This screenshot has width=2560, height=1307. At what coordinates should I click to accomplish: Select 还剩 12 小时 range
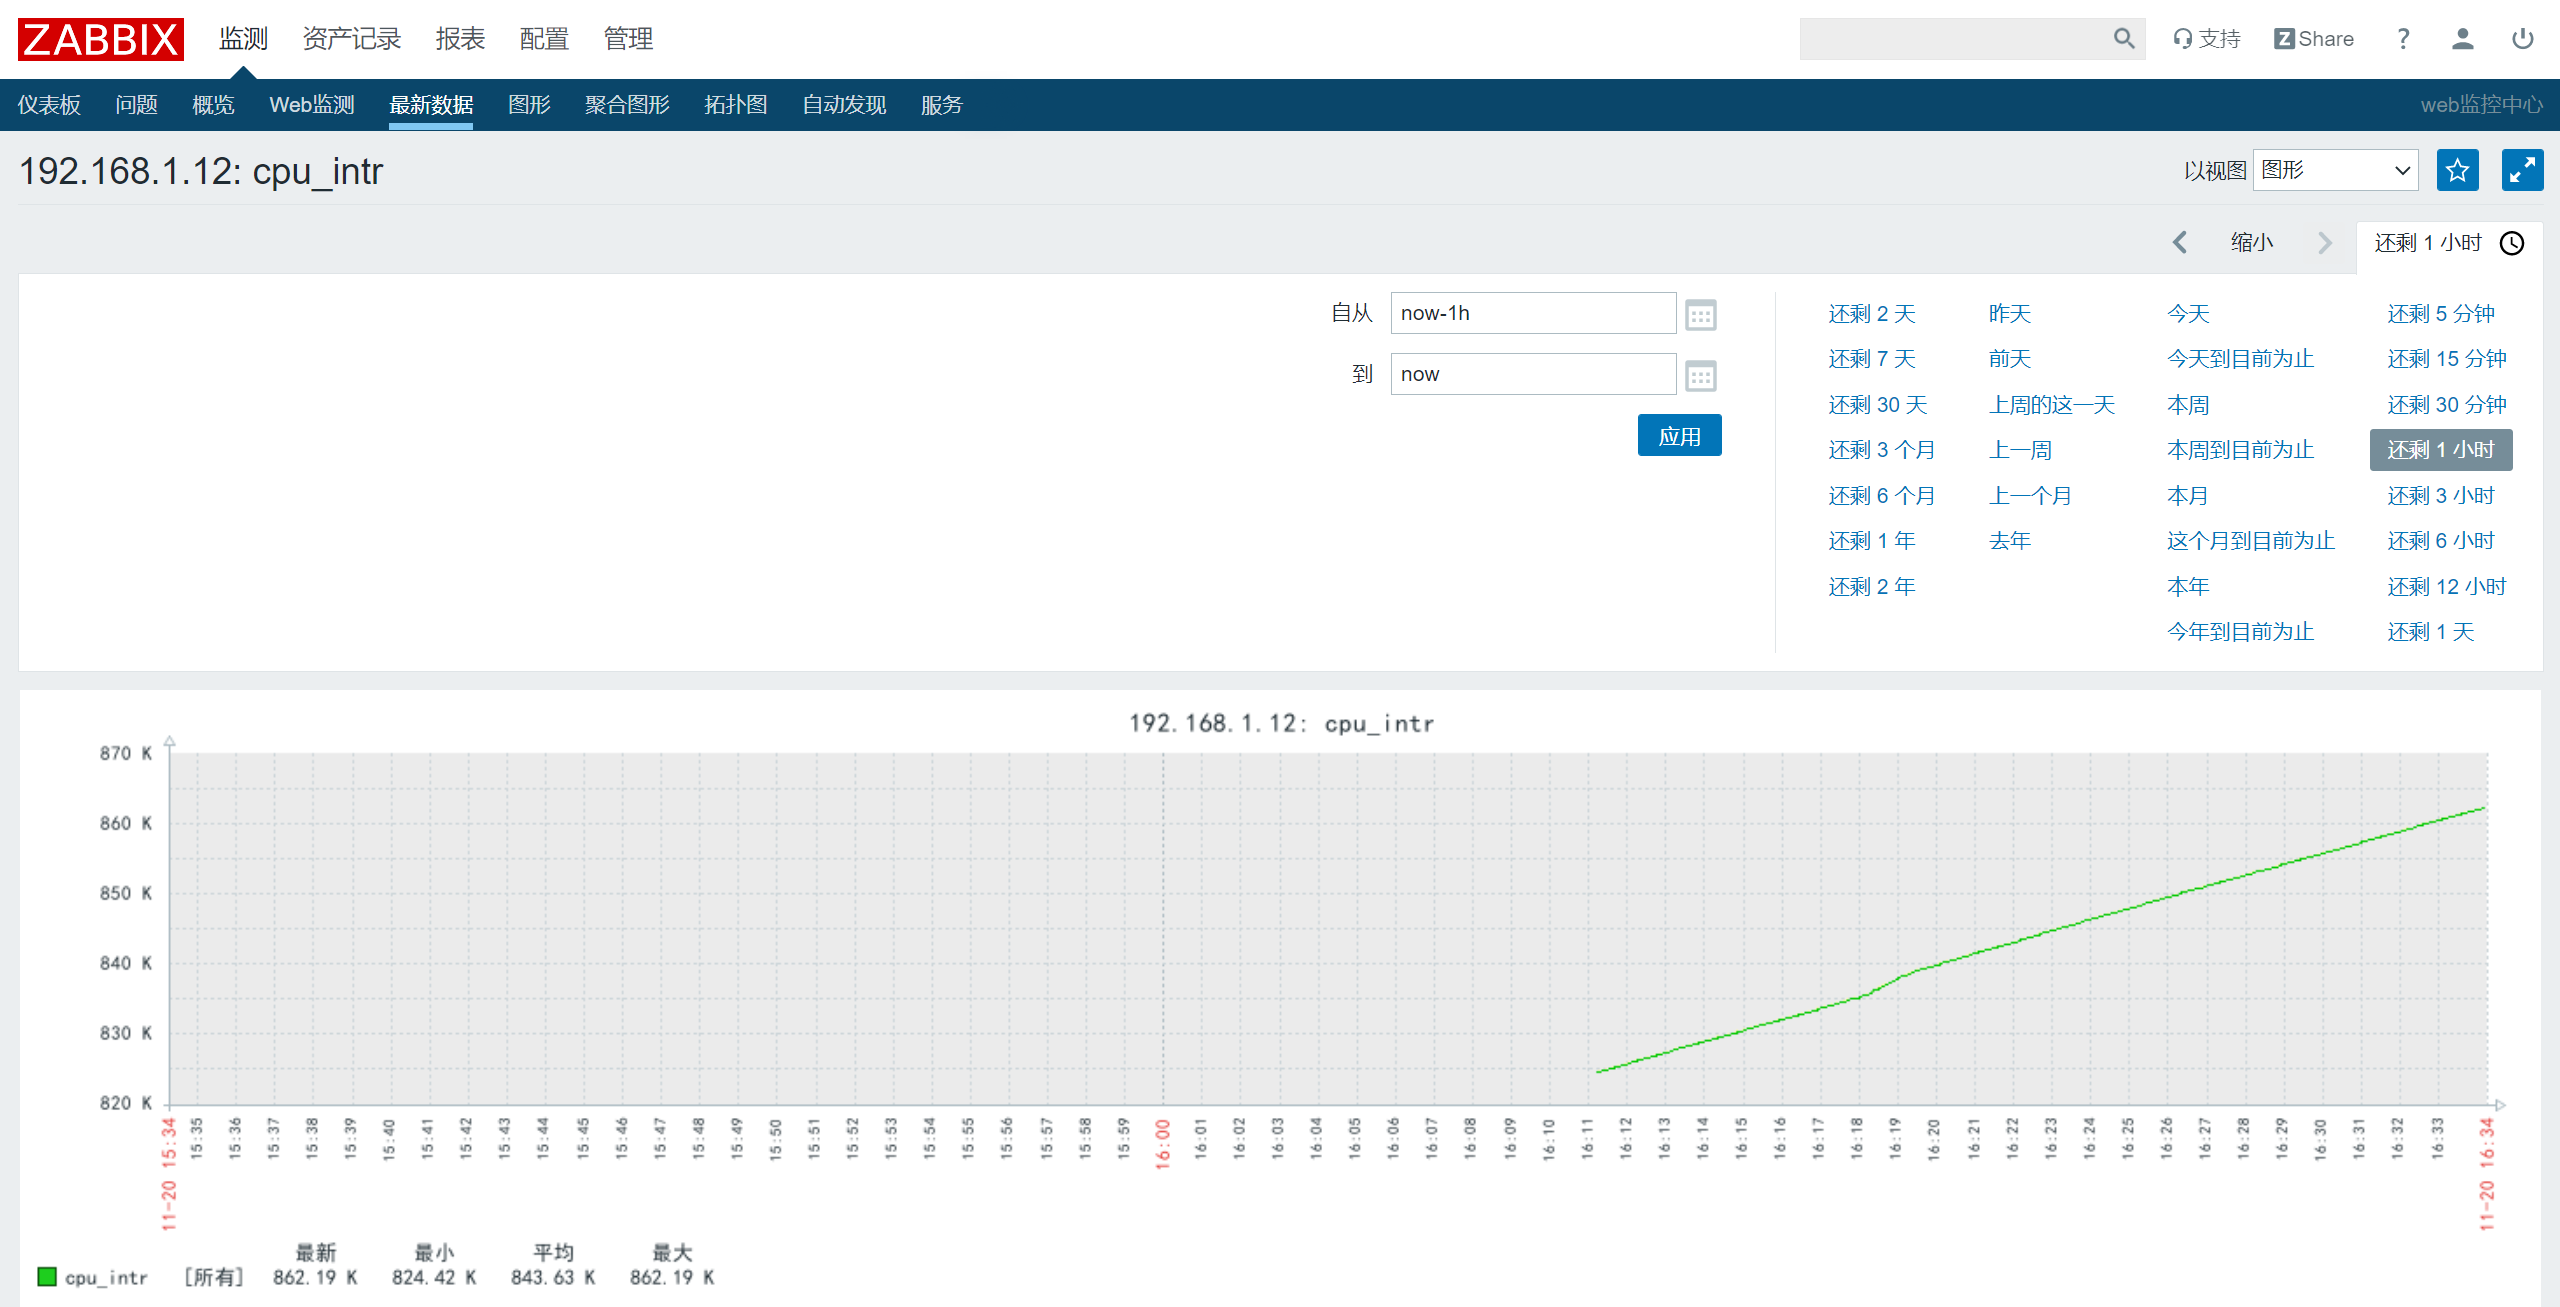[2447, 587]
